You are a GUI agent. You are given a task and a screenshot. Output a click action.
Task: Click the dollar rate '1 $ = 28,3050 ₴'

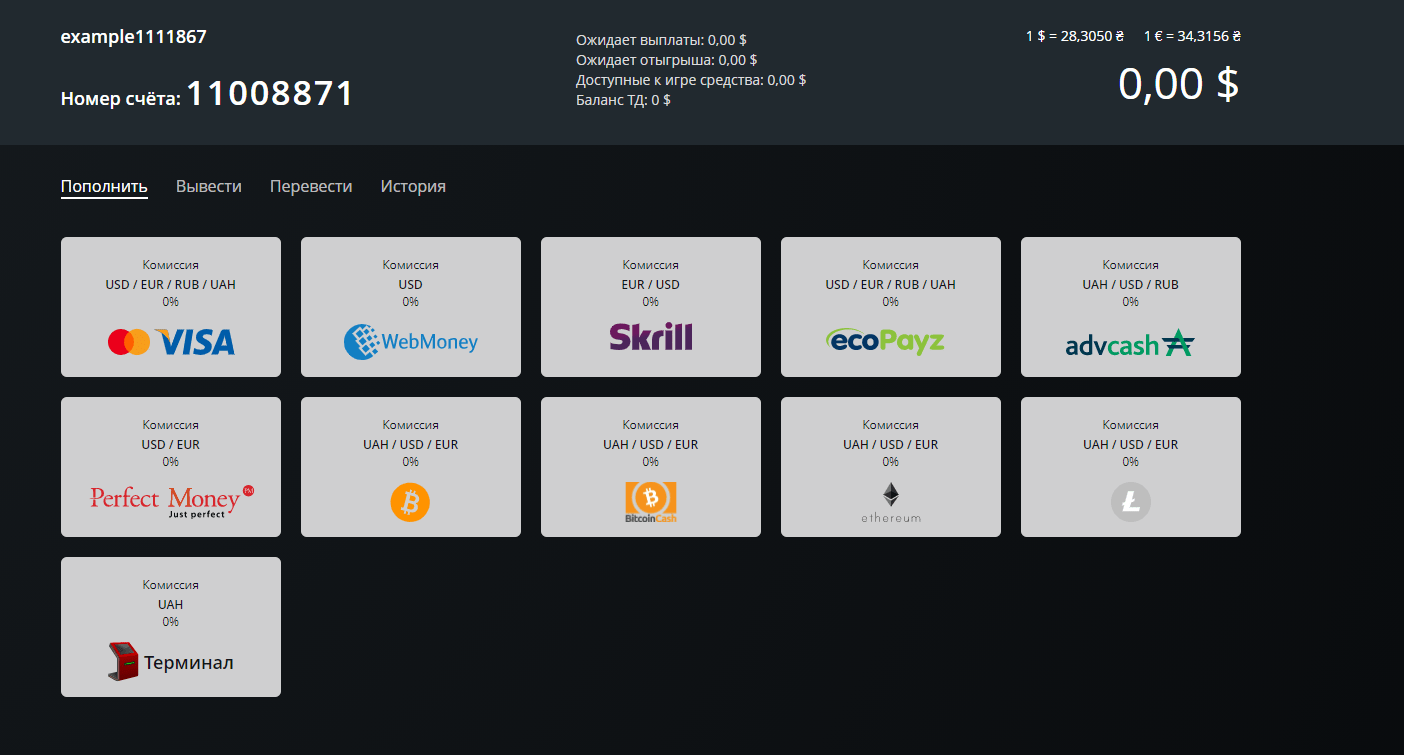(x=1075, y=36)
